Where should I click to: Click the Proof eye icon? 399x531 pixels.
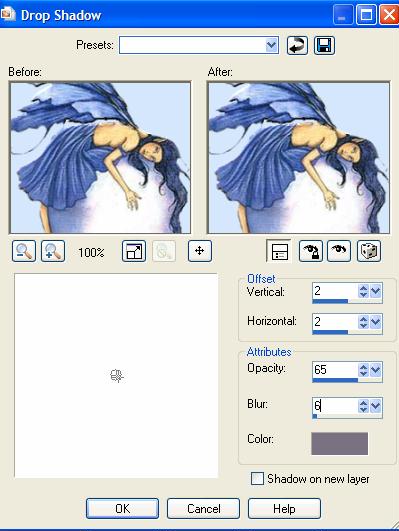pos(339,251)
